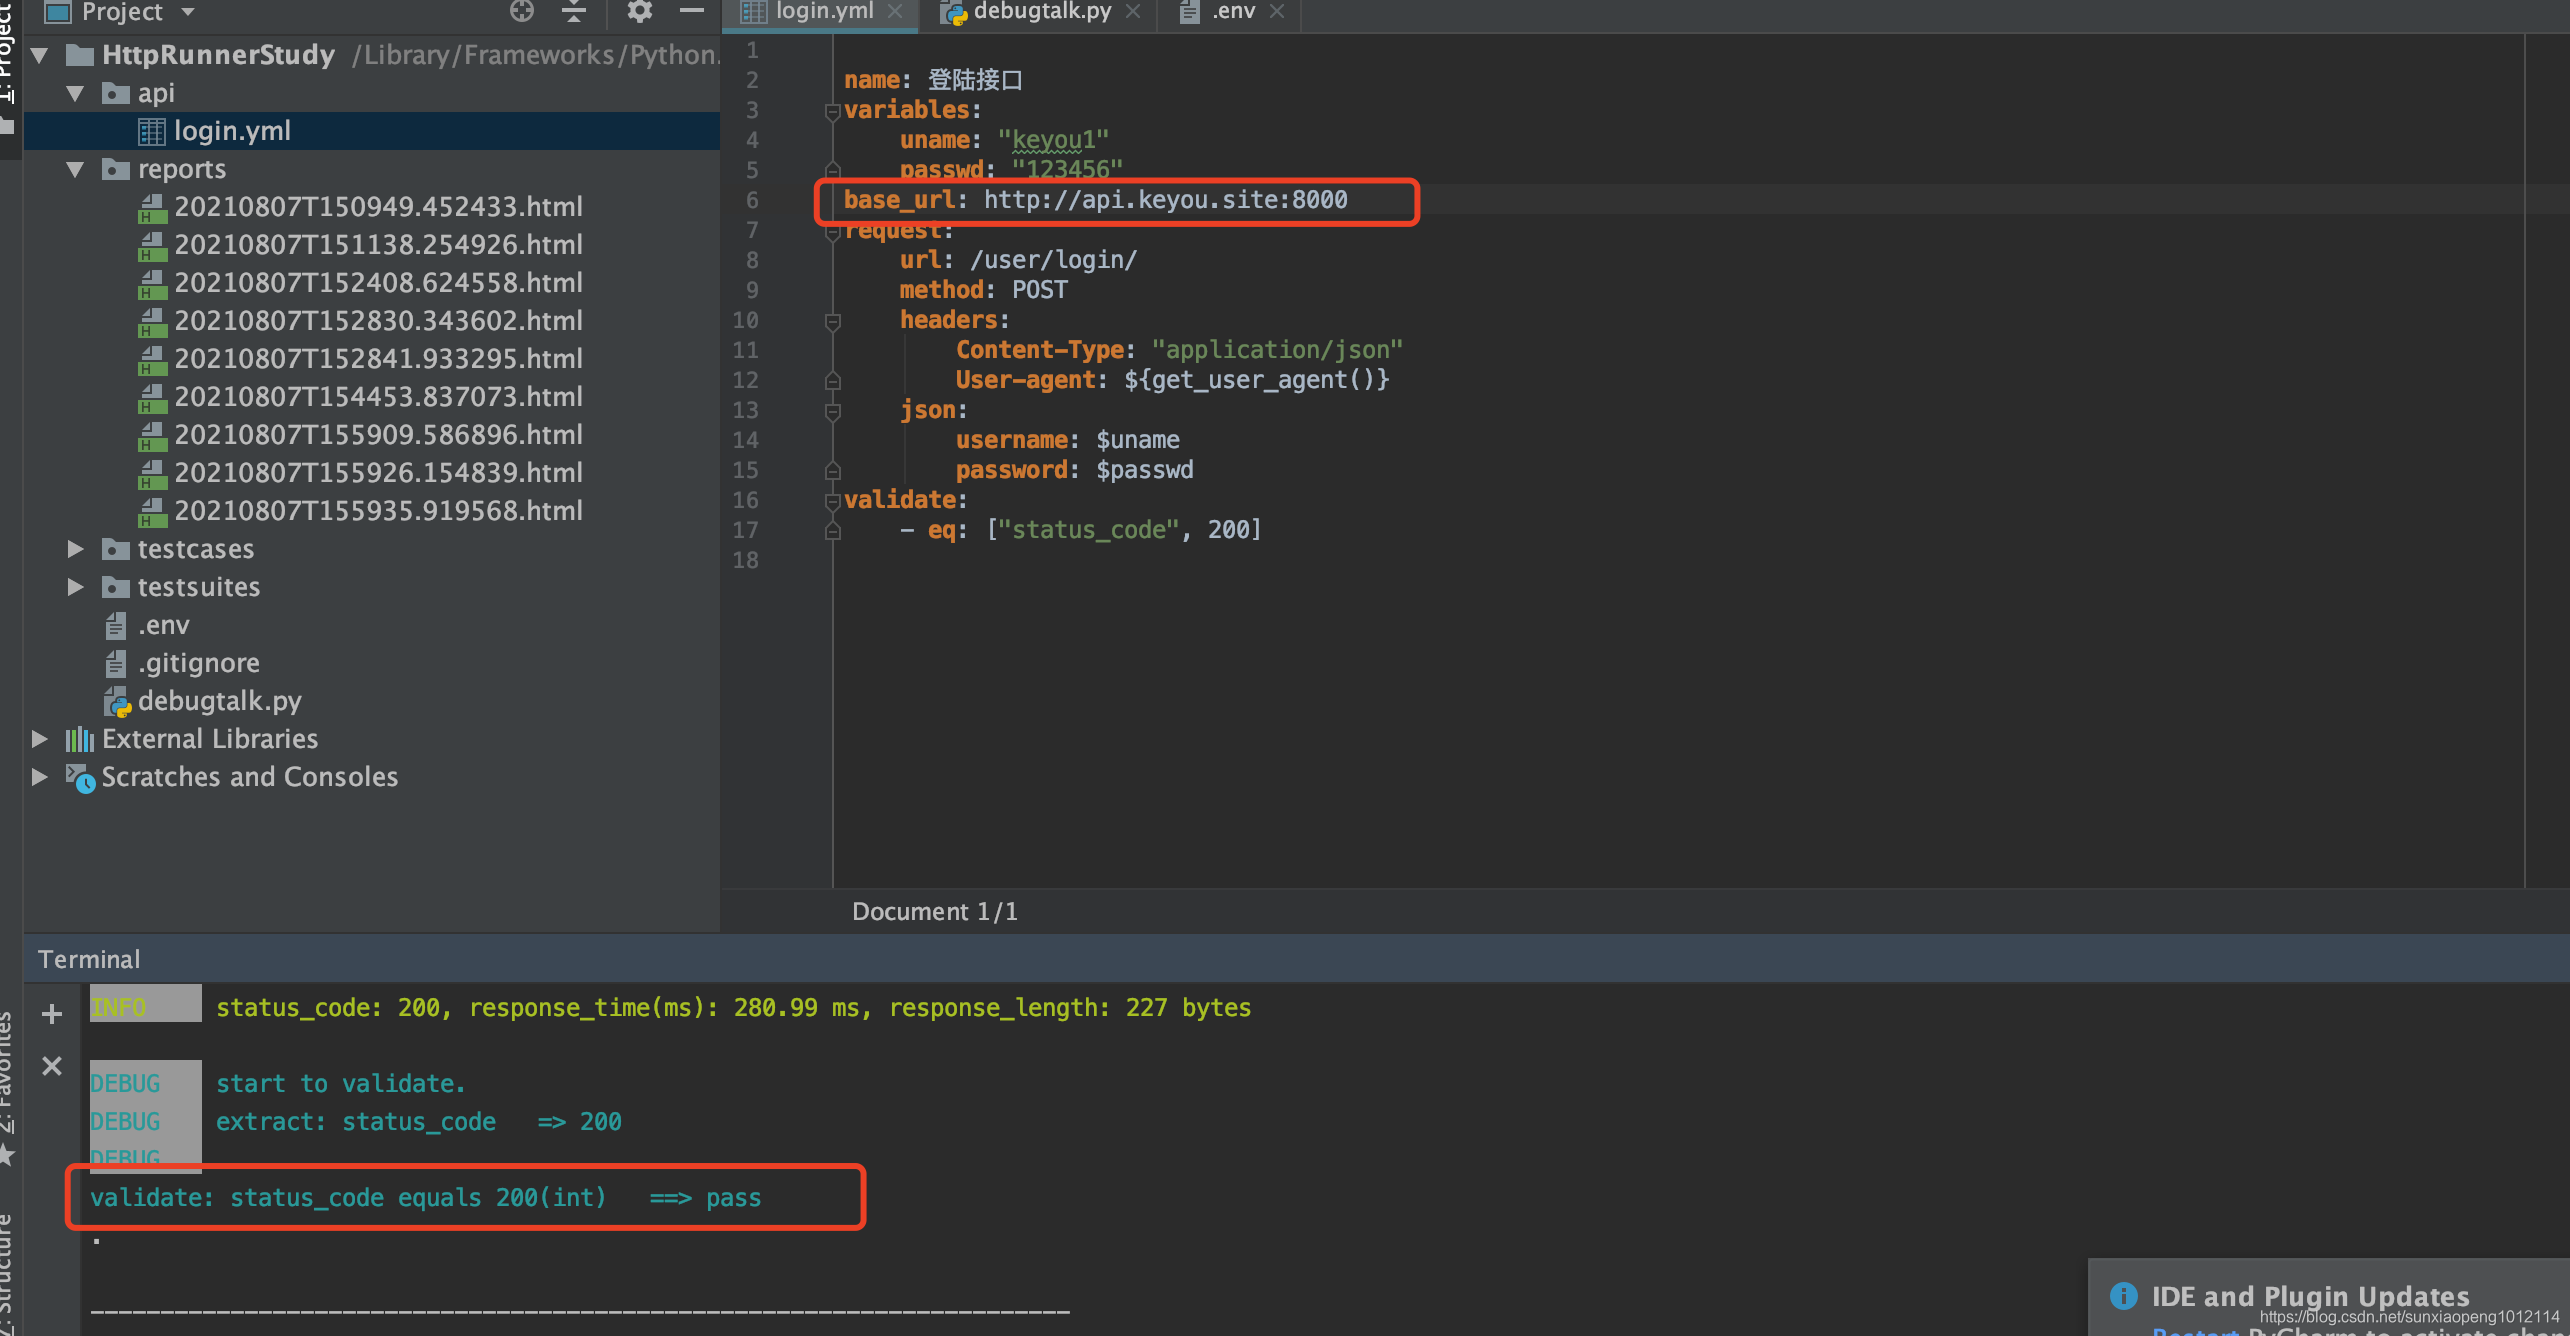The width and height of the screenshot is (2570, 1336).
Task: Close terminal session with X icon
Action: click(52, 1066)
